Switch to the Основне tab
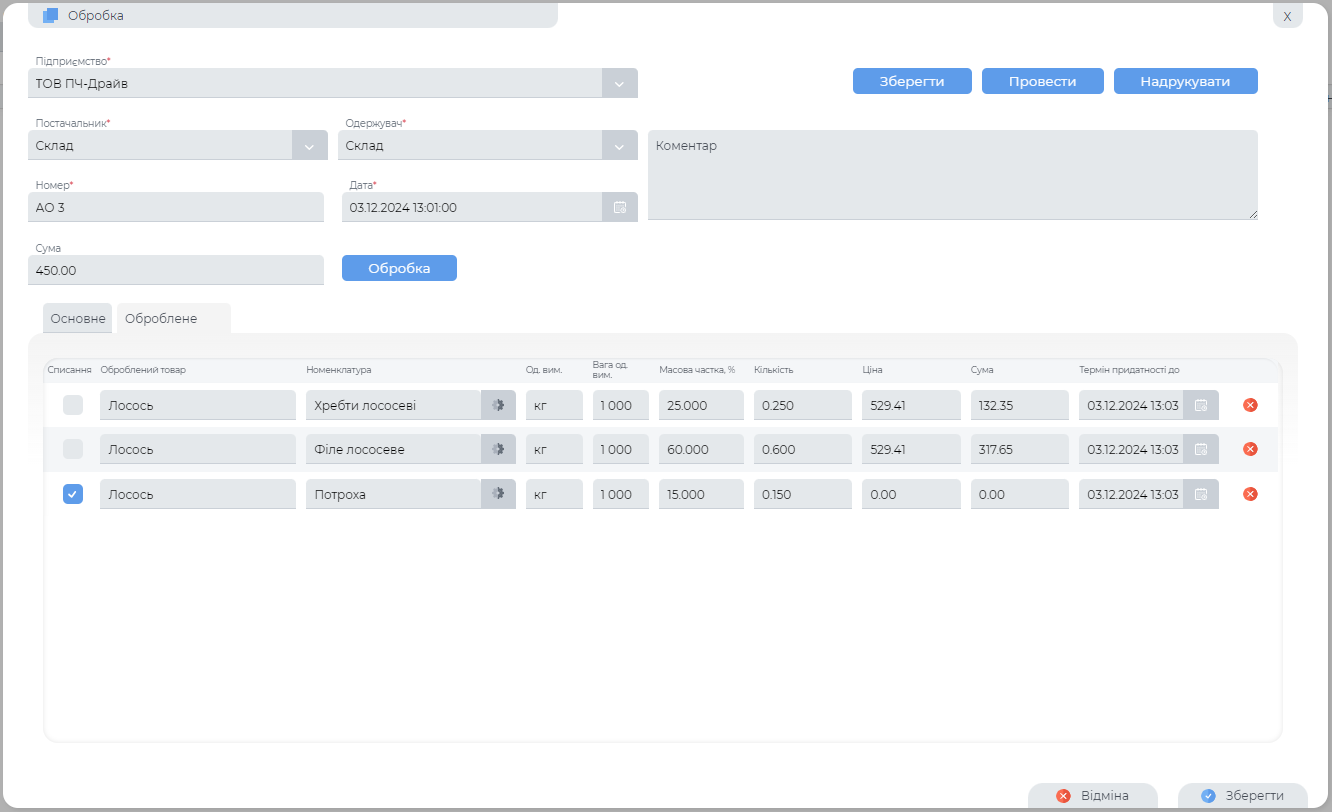 pos(78,318)
